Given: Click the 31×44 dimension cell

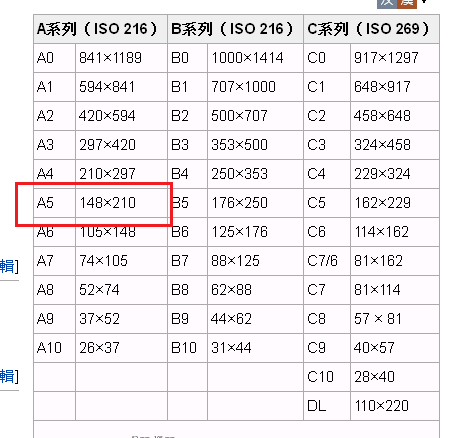Looking at the screenshot, I should tap(255, 348).
